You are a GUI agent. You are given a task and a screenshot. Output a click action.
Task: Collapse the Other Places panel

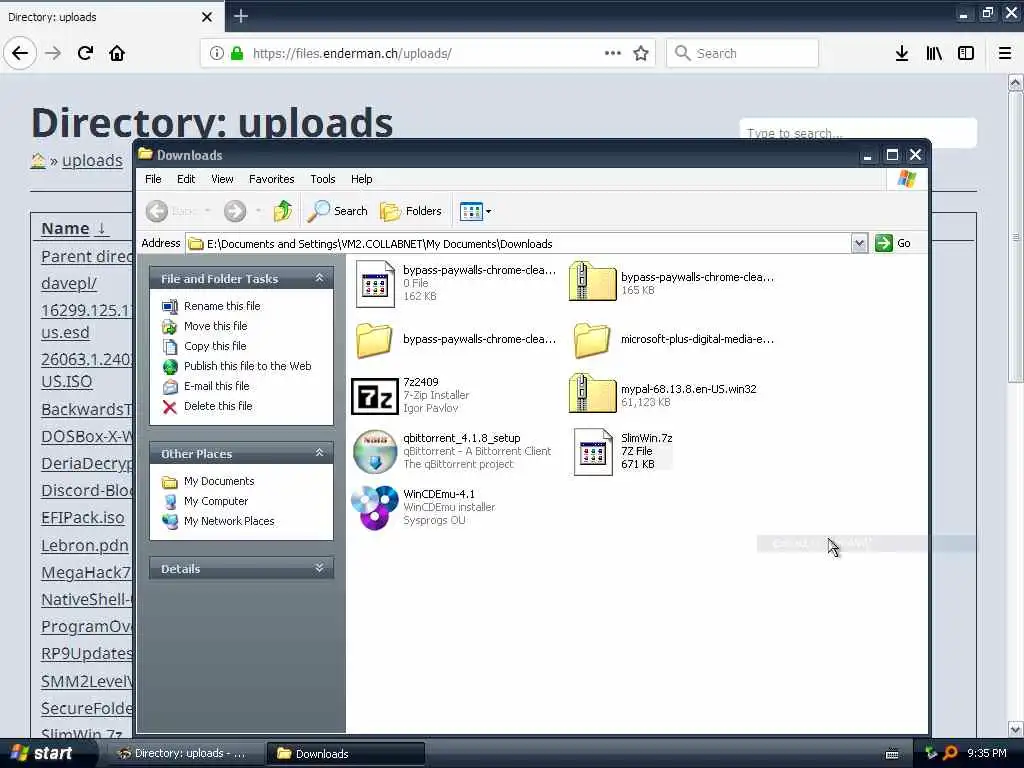[x=319, y=453]
